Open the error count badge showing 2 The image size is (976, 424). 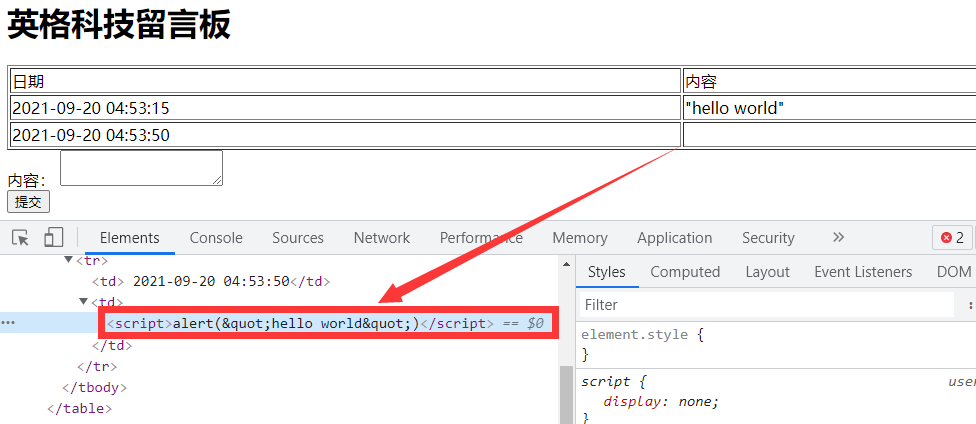point(951,238)
